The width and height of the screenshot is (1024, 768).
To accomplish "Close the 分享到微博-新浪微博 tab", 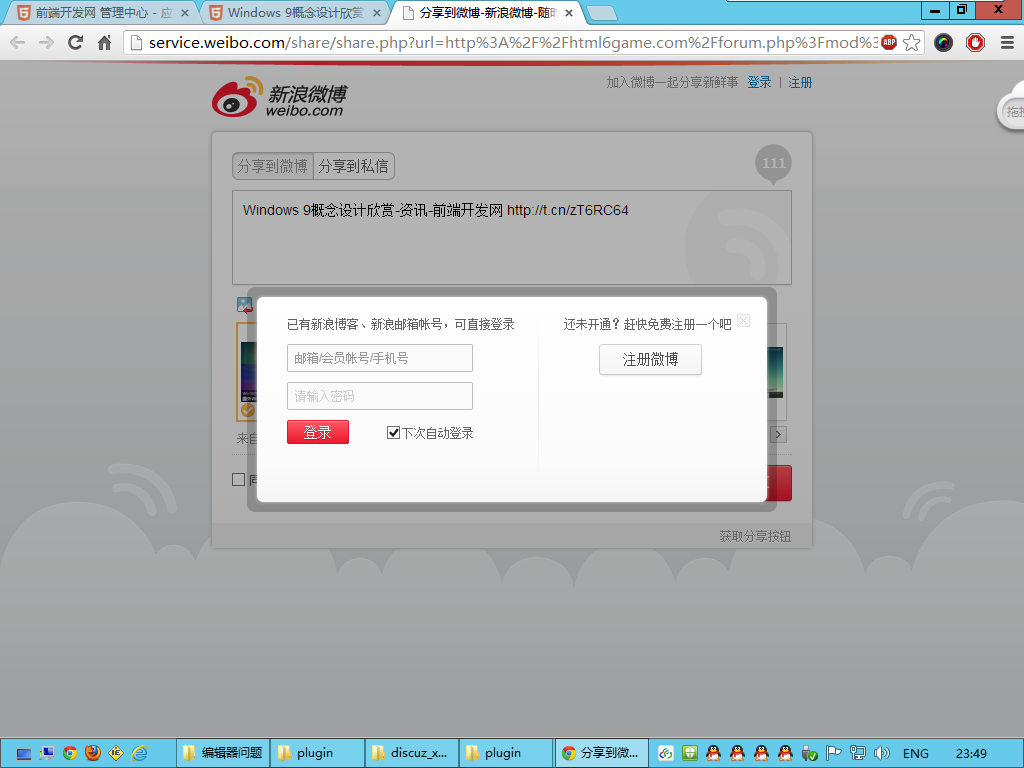I will coord(569,13).
